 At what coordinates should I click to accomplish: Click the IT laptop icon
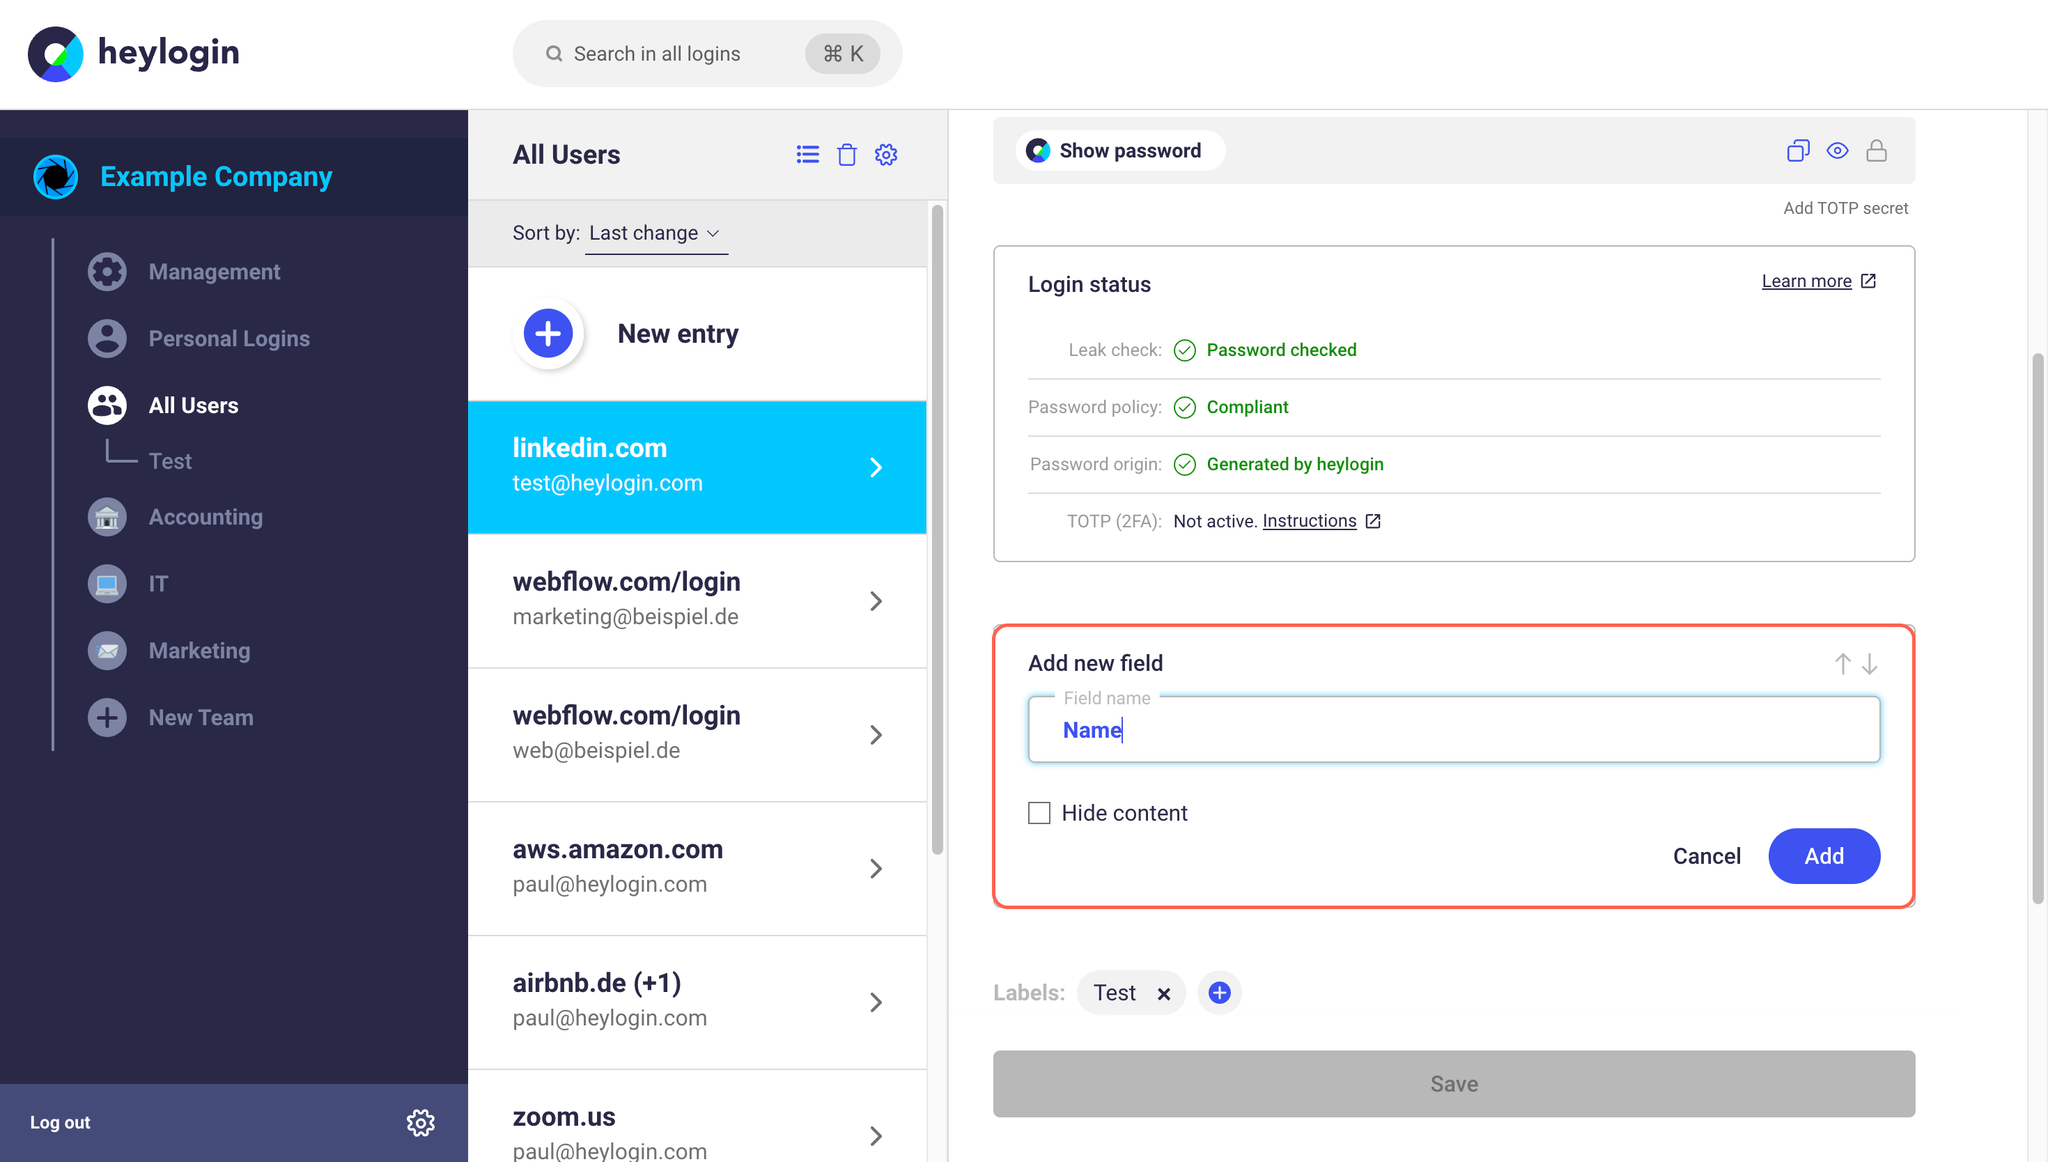[x=107, y=584]
